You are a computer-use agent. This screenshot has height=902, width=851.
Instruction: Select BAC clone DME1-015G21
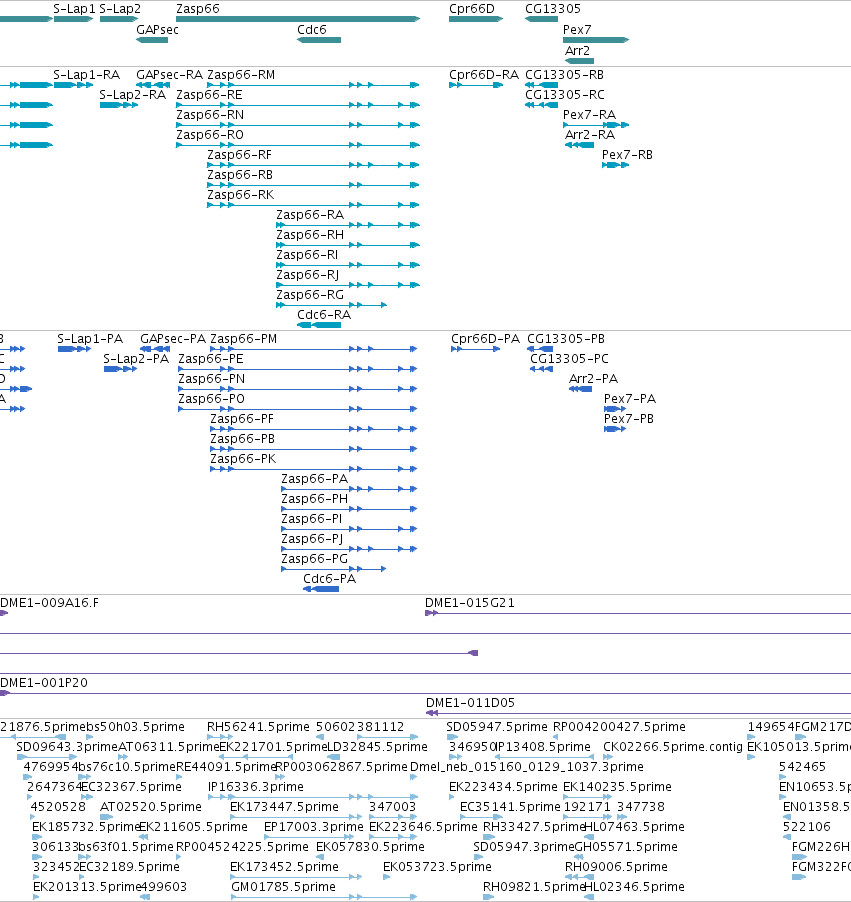(470, 603)
